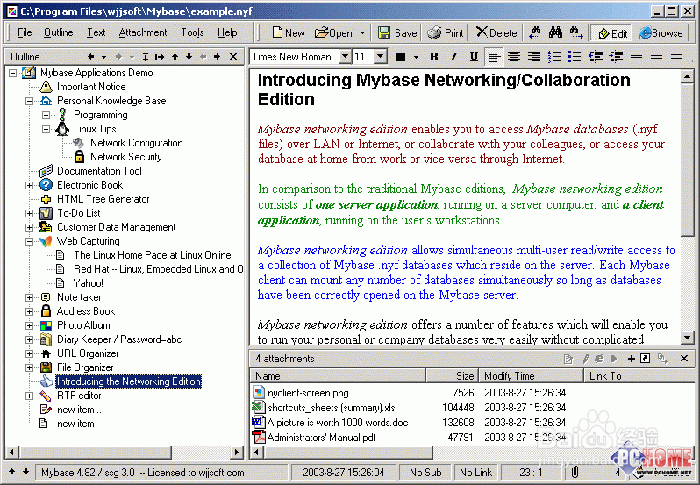Open the text color dropdown arrow
The height and width of the screenshot is (485, 700).
[416, 57]
